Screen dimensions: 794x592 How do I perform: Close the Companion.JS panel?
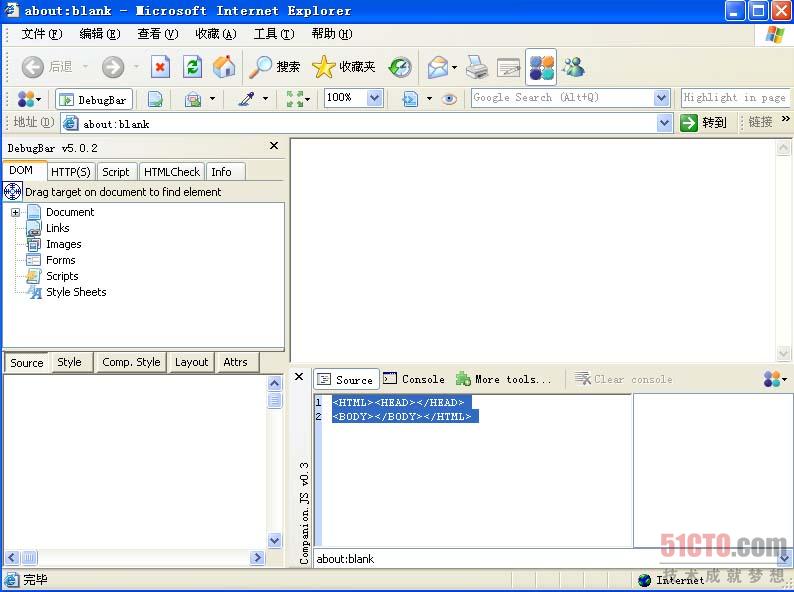pos(299,376)
